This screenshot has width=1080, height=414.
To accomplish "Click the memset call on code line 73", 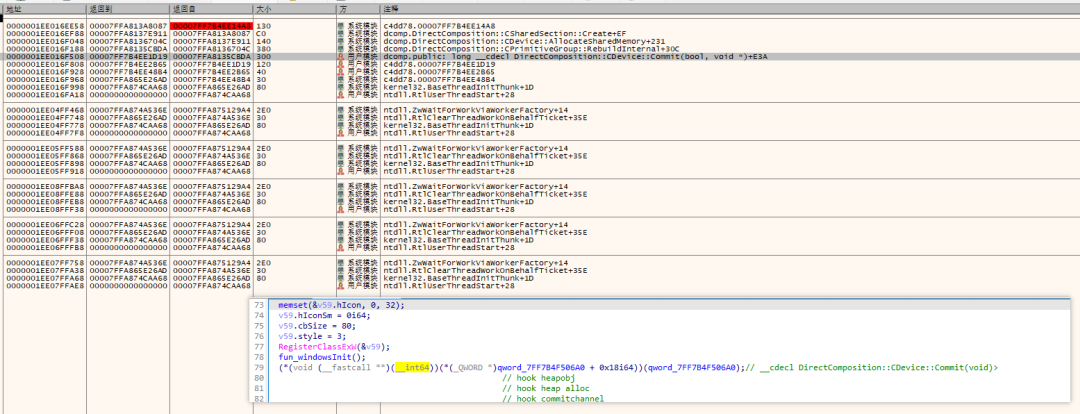I will click(342, 305).
